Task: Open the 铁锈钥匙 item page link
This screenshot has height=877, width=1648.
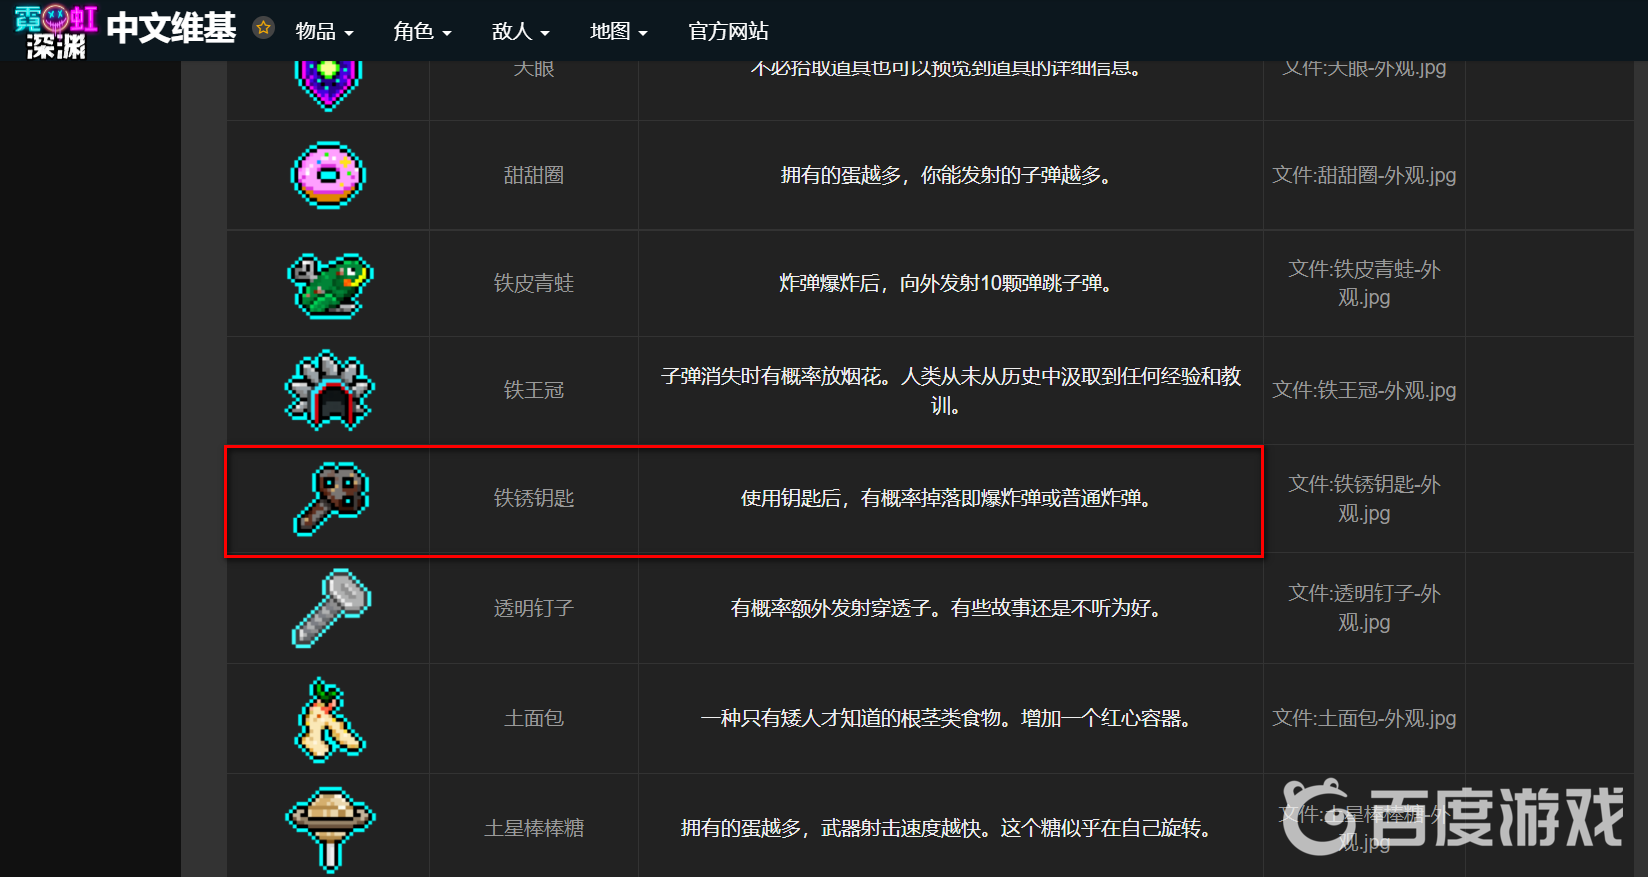Action: (x=534, y=498)
